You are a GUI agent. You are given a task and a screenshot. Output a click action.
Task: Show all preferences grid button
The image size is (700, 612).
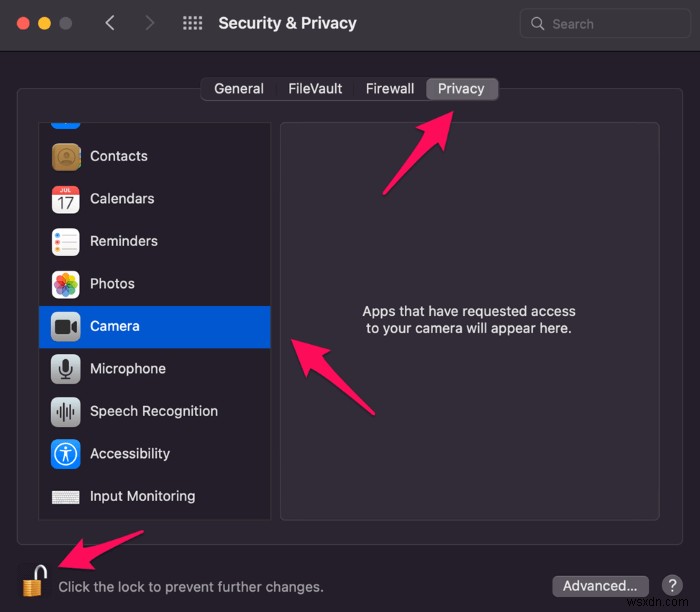pos(193,23)
